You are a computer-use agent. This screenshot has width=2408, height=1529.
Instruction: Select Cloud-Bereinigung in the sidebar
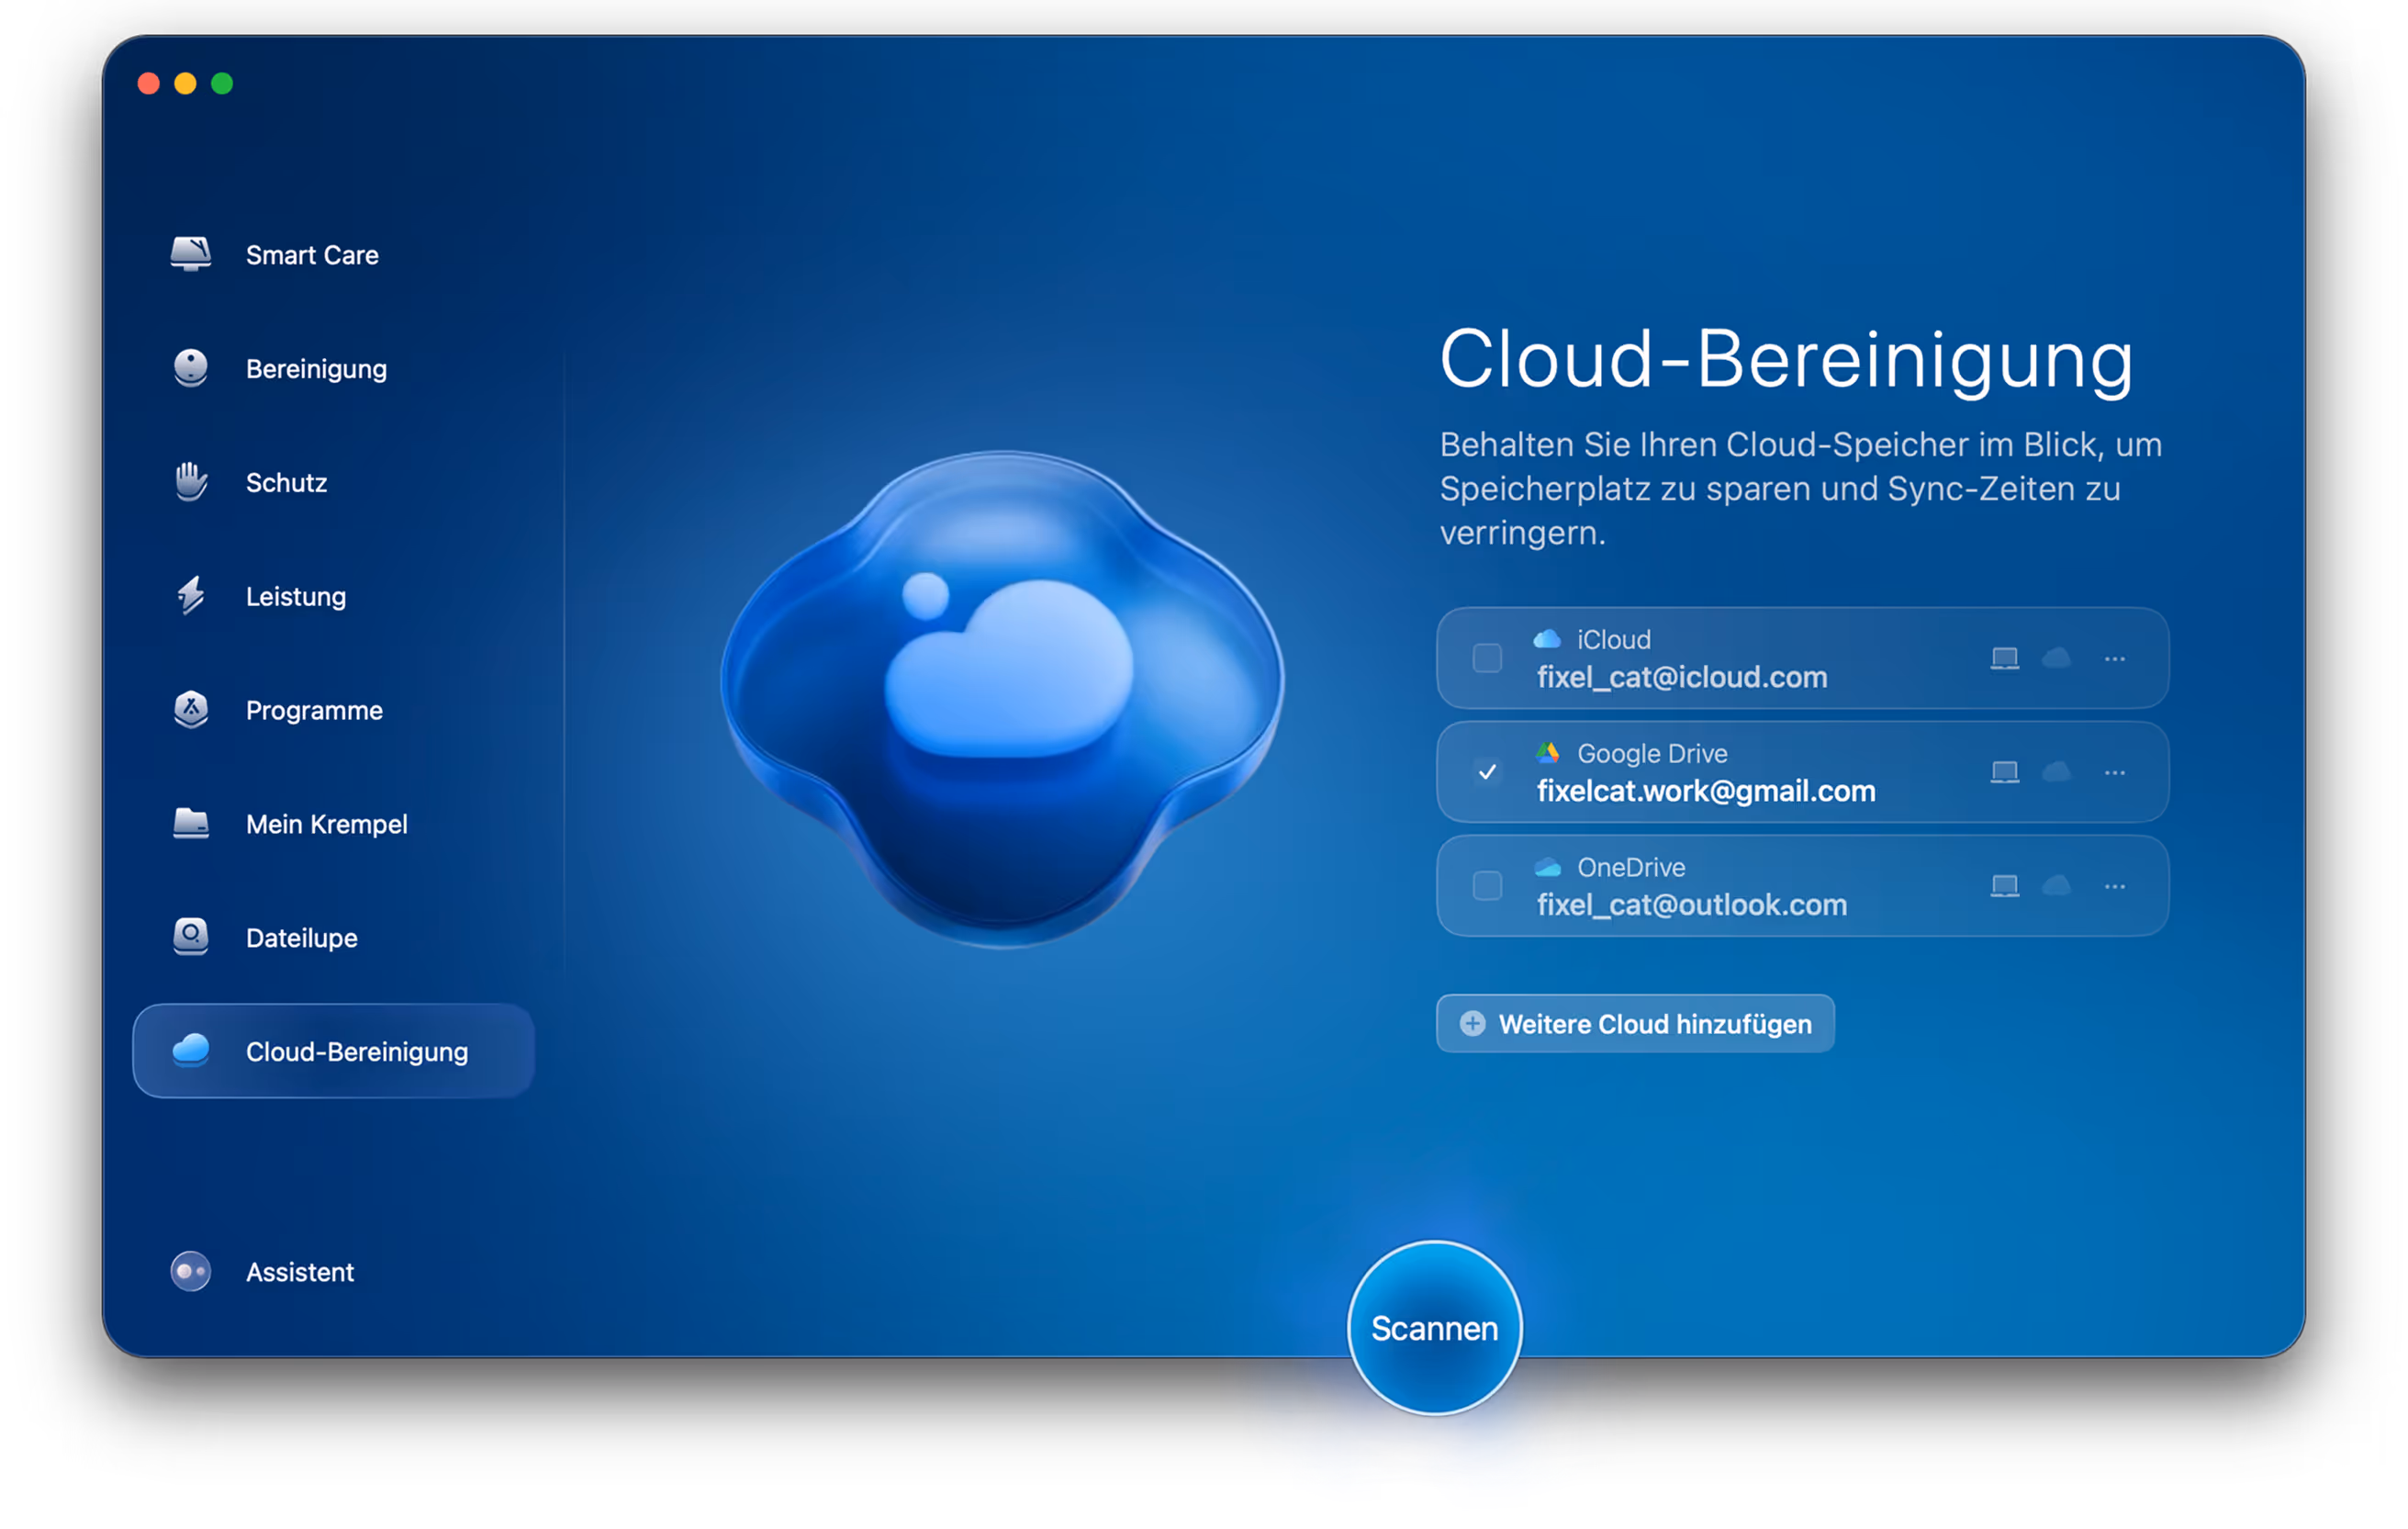[334, 1052]
